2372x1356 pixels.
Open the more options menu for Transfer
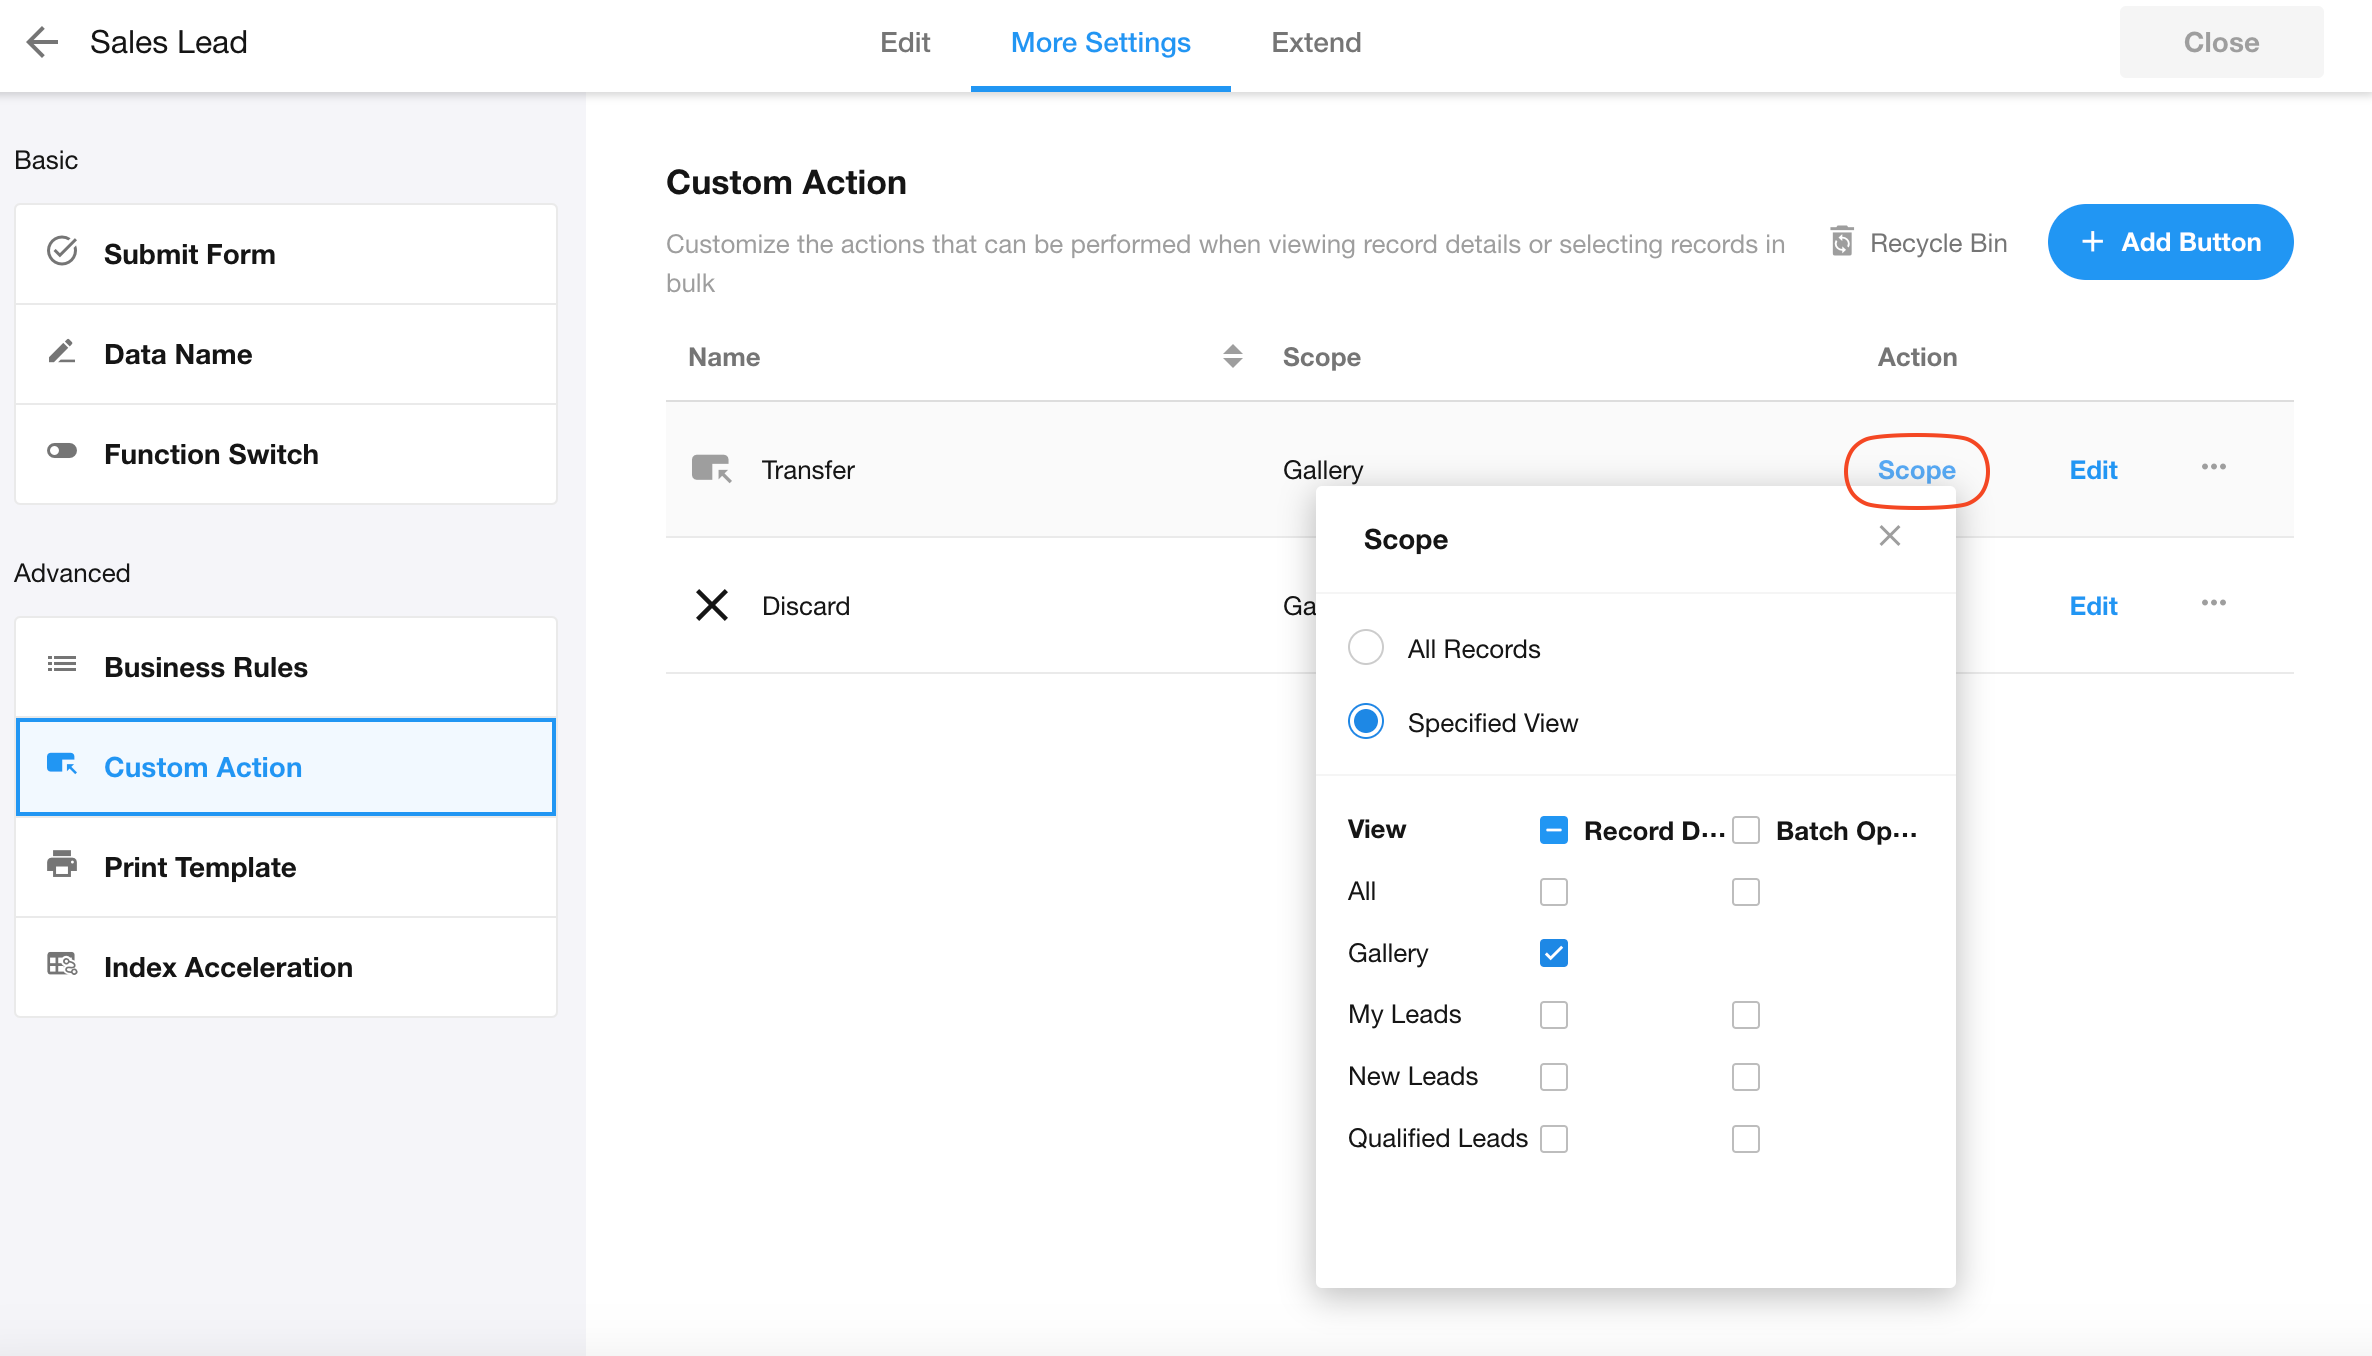click(x=2213, y=468)
